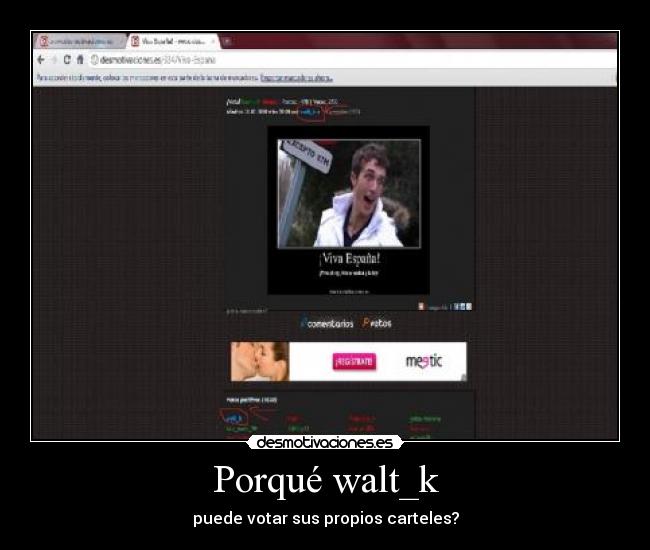Open a new tab with the new-tab button
The width and height of the screenshot is (650, 550).
coord(227,41)
